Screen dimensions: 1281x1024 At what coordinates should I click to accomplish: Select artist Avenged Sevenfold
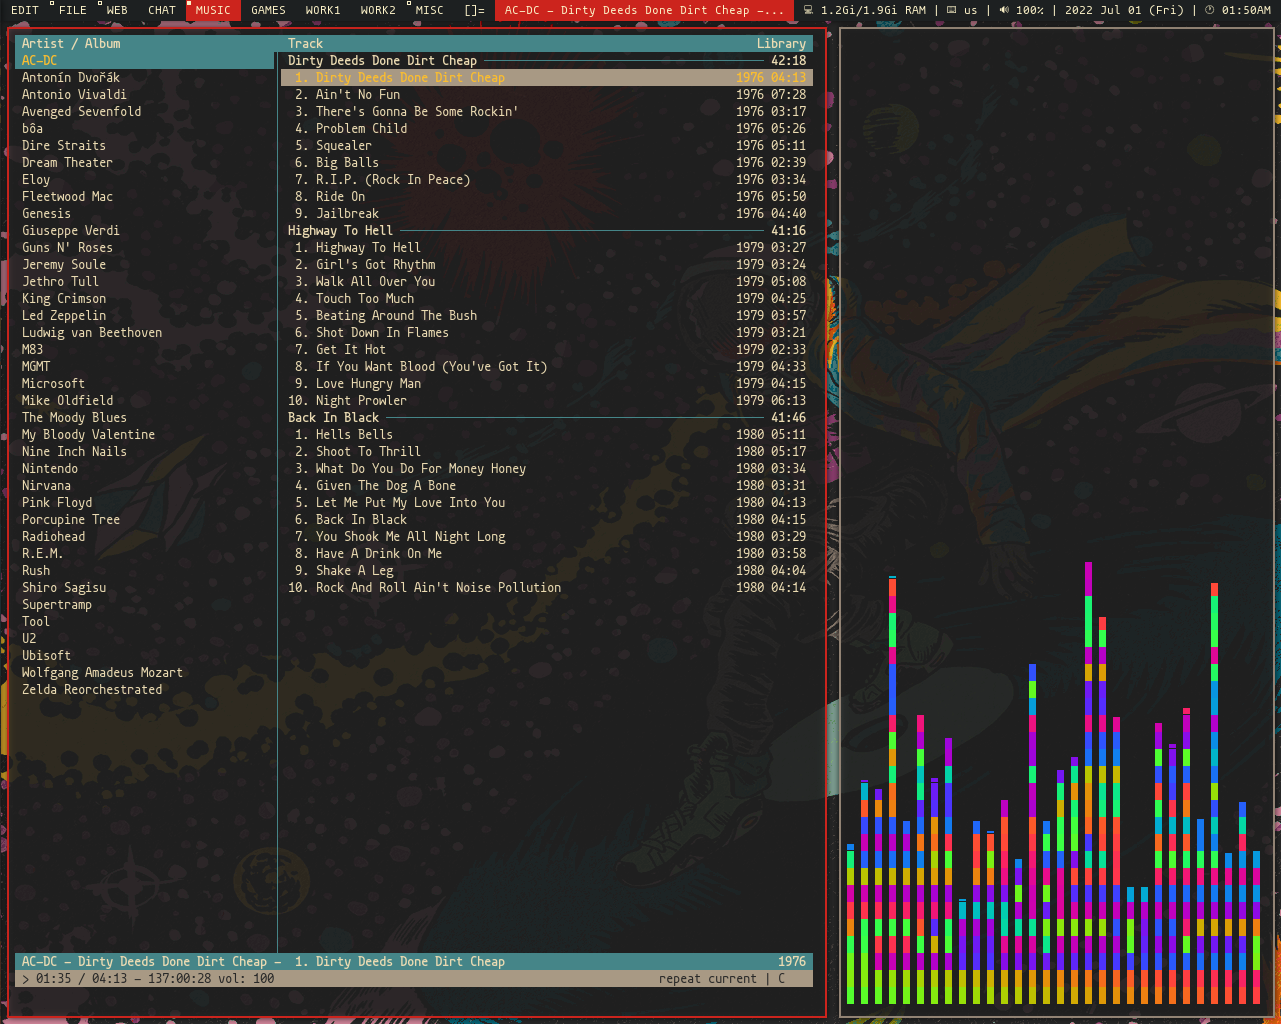coord(145,112)
